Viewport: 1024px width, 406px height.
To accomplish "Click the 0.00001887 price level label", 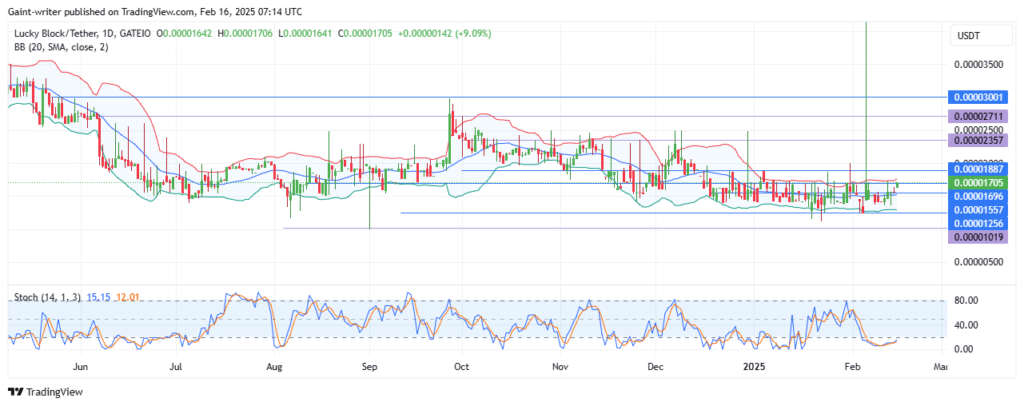I will [x=978, y=169].
